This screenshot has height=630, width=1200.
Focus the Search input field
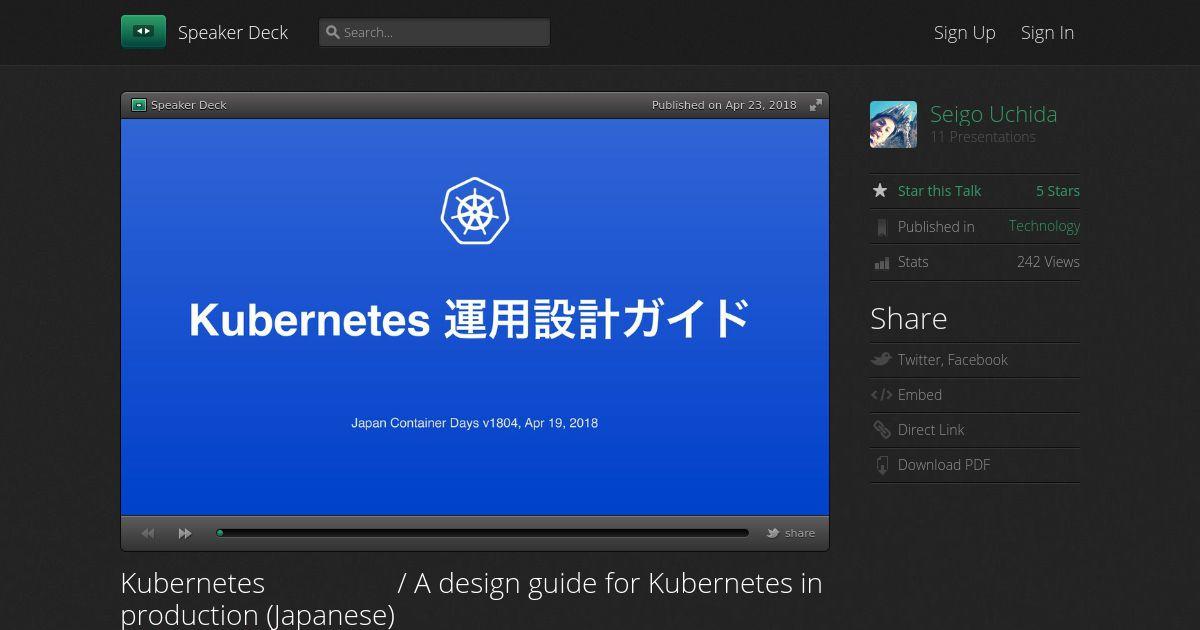click(x=434, y=32)
